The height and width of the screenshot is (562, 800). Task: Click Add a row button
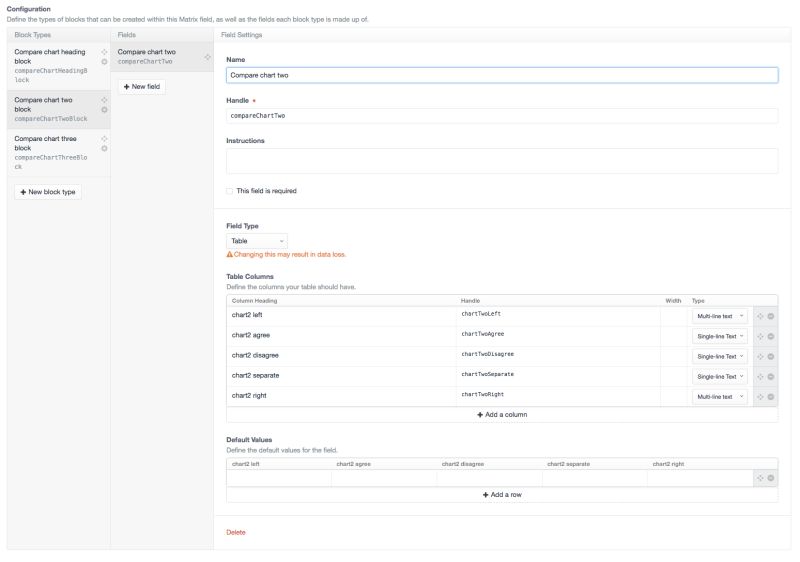click(502, 495)
